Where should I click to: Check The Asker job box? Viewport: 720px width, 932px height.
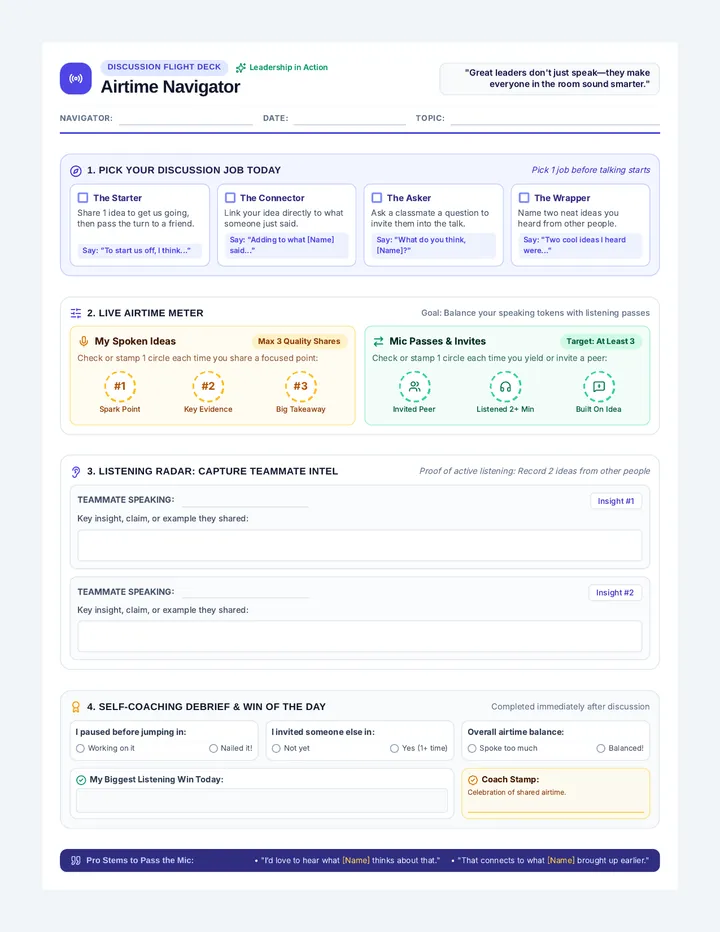[377, 197]
